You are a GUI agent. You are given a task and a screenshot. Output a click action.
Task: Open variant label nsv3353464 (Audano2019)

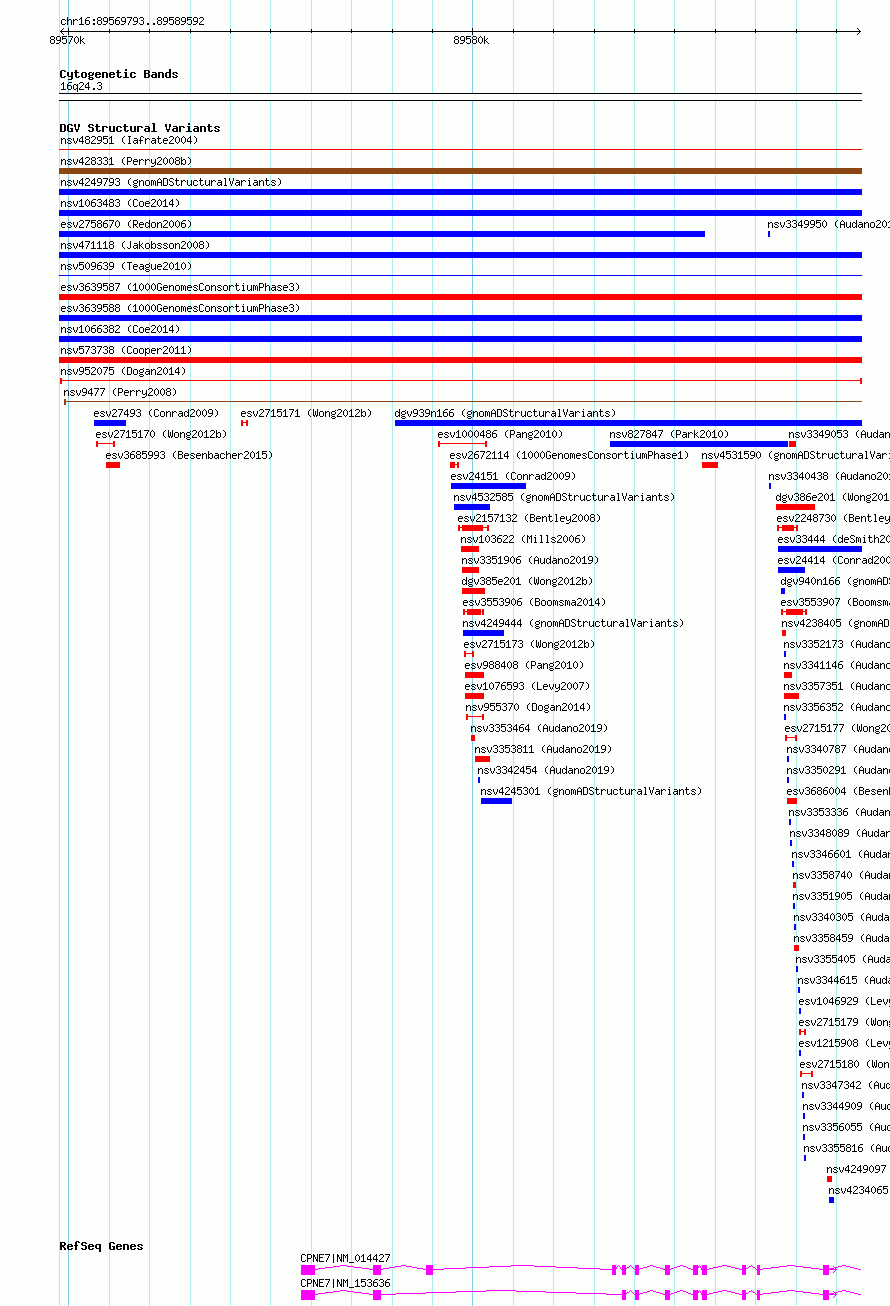pos(540,728)
